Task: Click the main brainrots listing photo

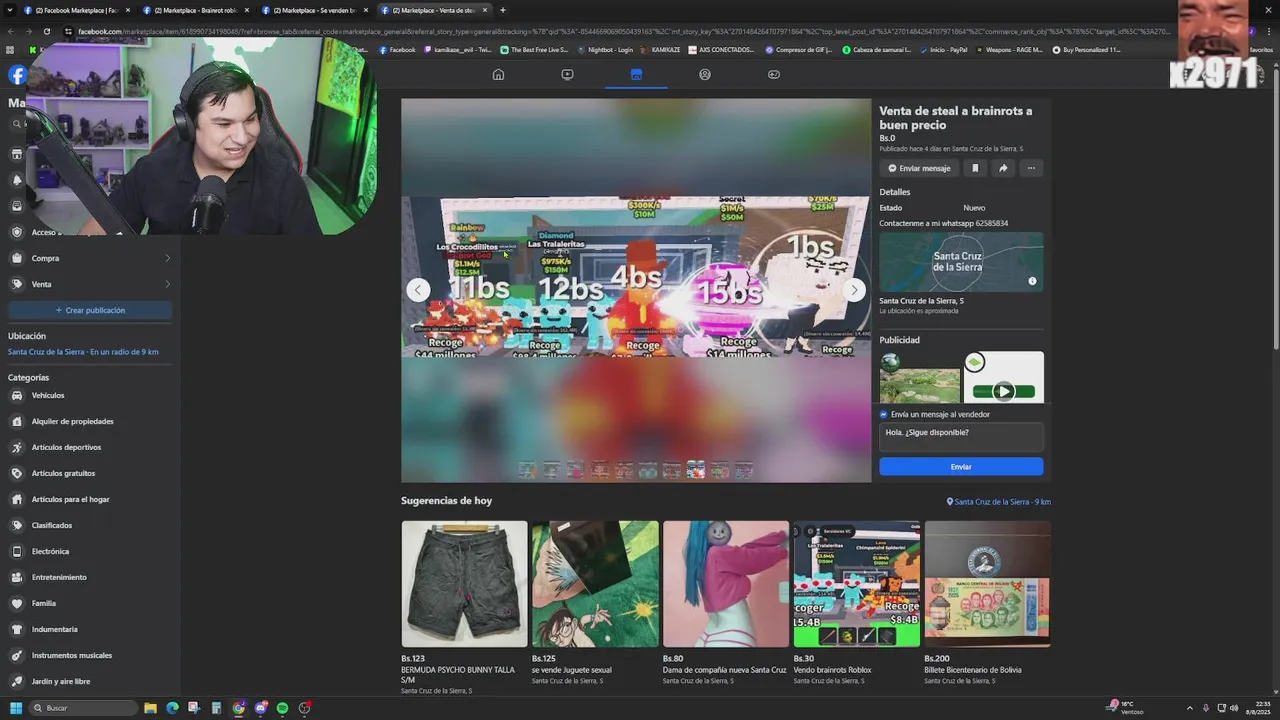Action: click(x=636, y=276)
